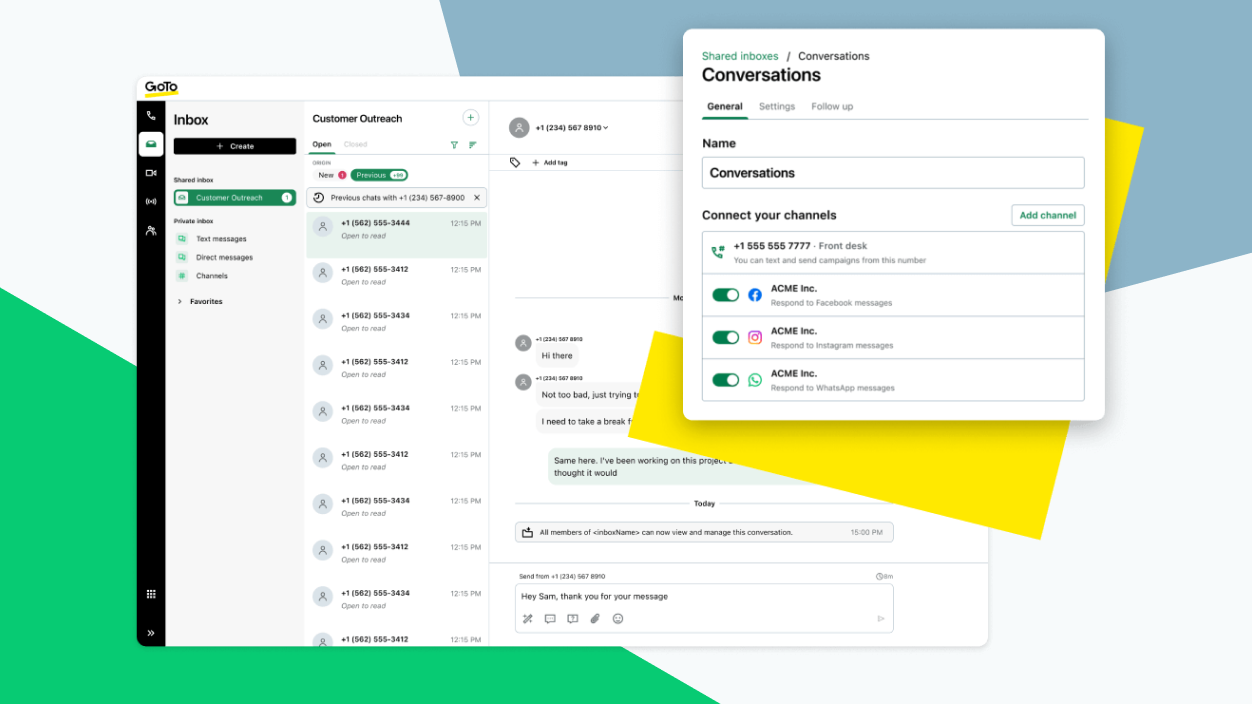Image resolution: width=1252 pixels, height=704 pixels.
Task: Open the Contacts icon in sidebar
Action: (x=151, y=230)
